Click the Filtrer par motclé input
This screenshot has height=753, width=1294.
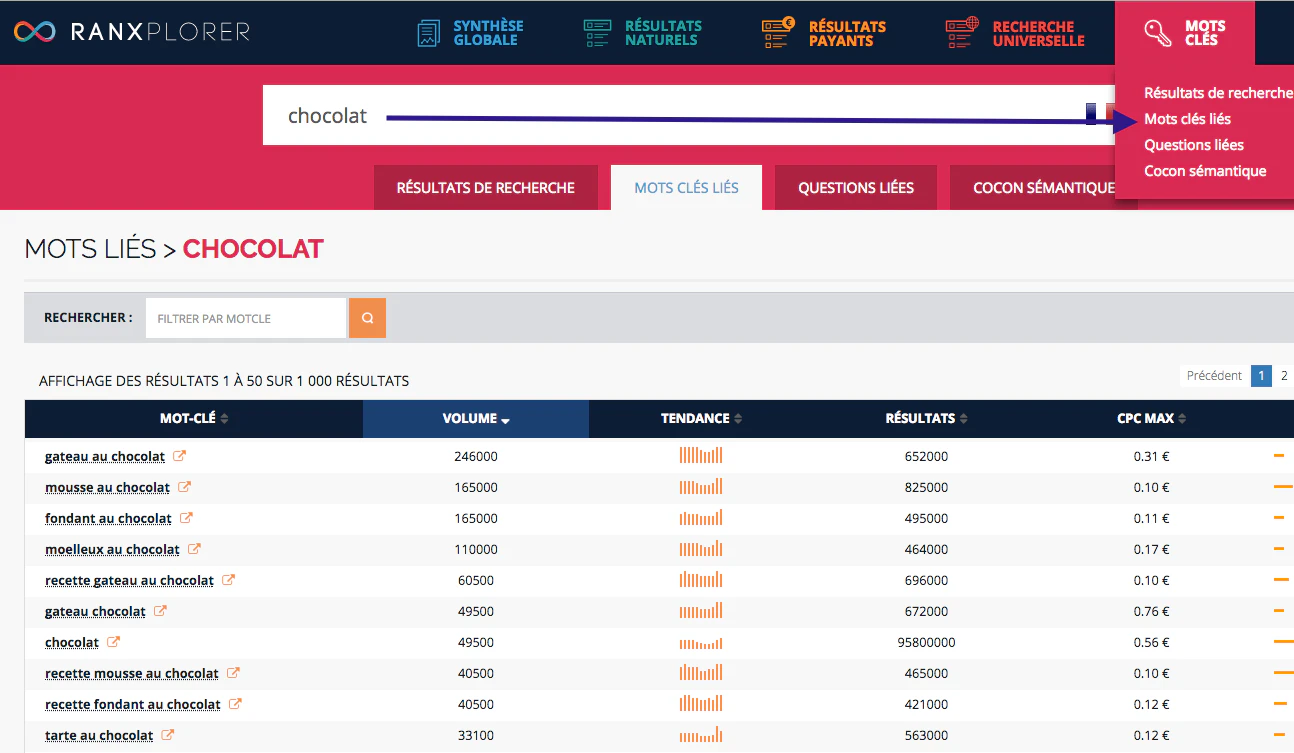point(246,318)
